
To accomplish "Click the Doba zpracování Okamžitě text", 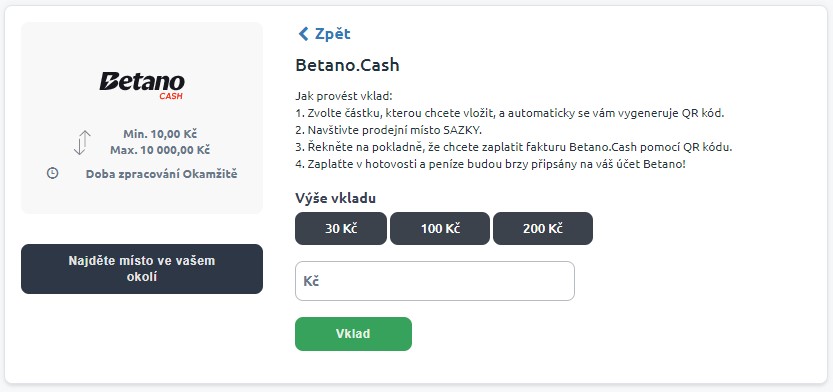I will coord(162,174).
